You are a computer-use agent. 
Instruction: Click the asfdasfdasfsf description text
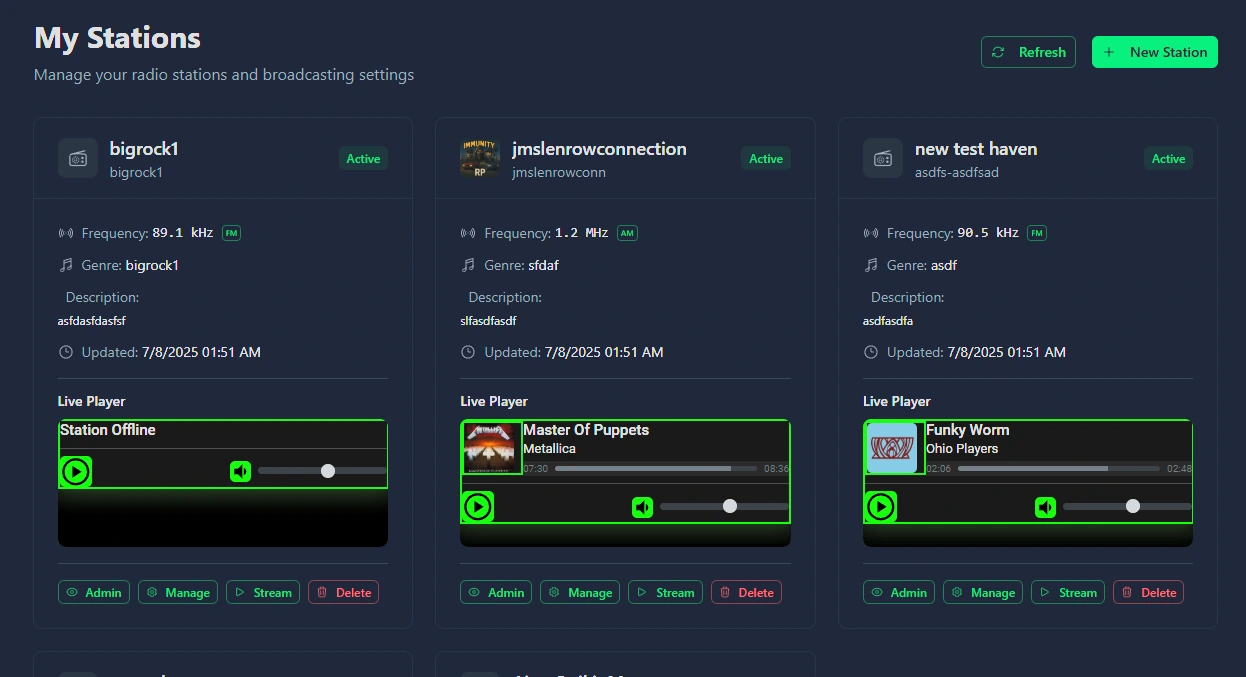coord(92,321)
